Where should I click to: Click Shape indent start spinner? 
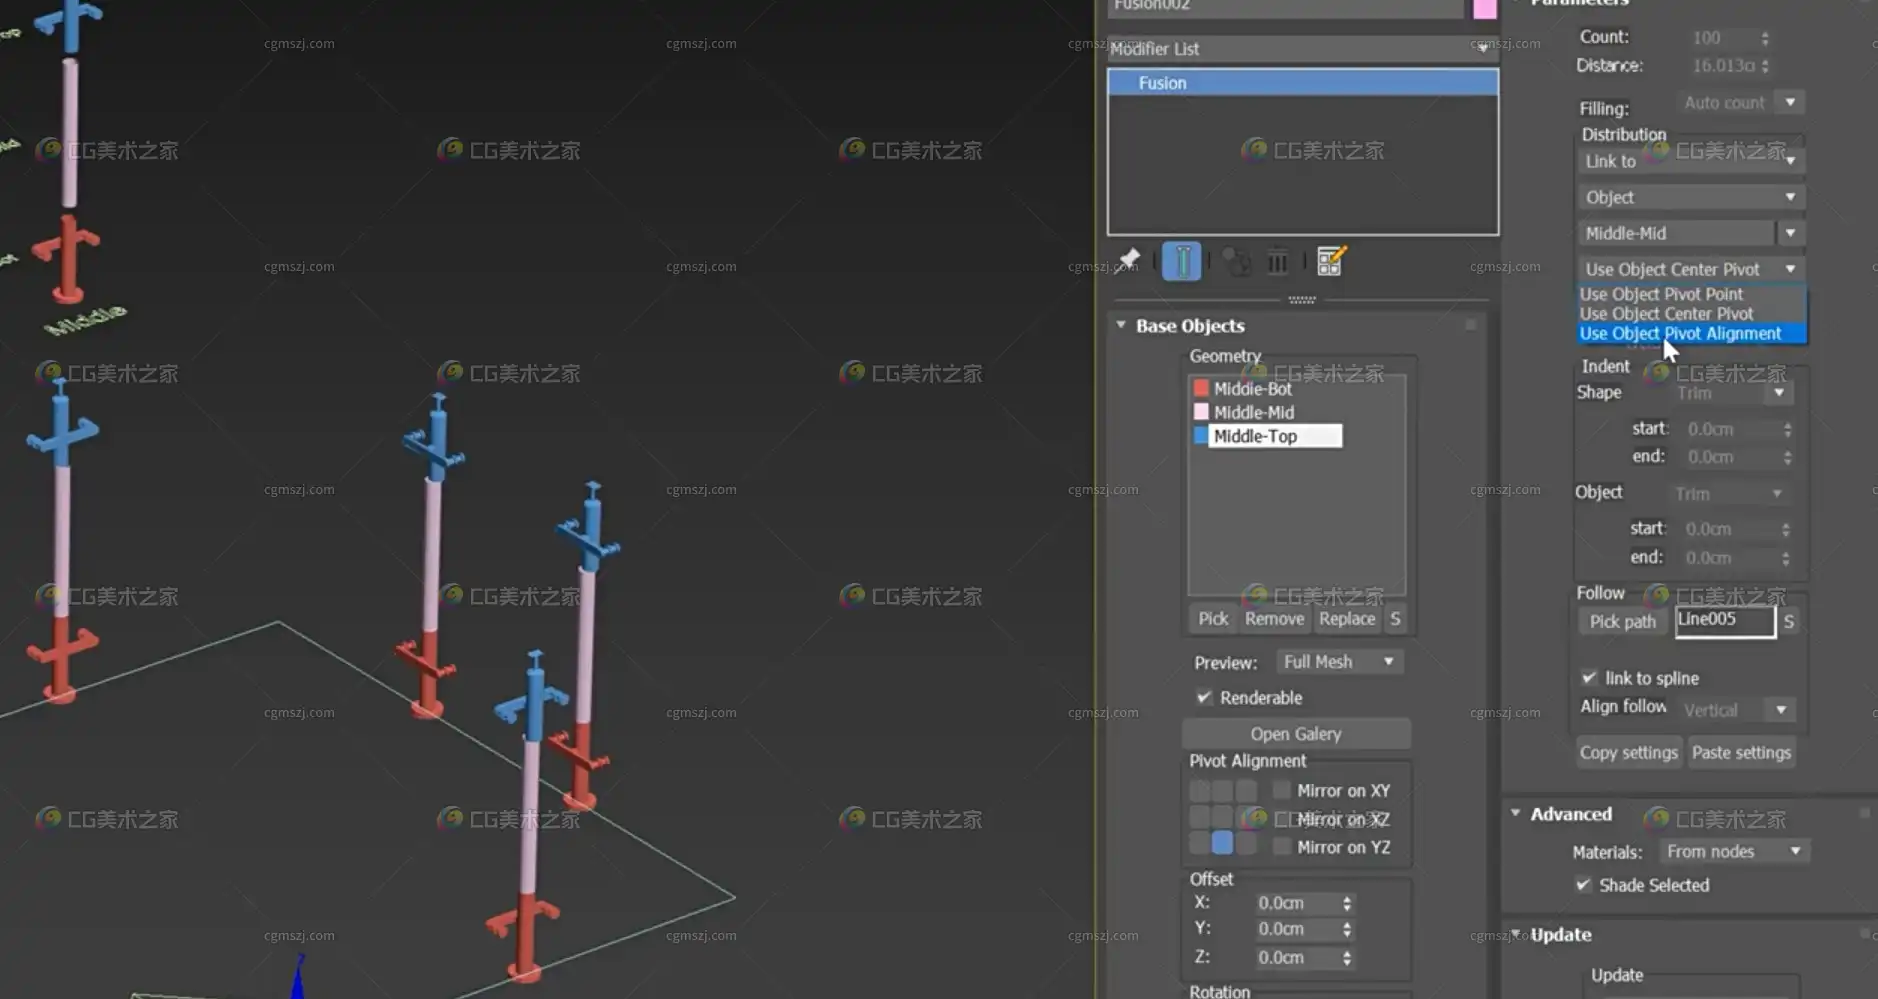pyautogui.click(x=1788, y=429)
